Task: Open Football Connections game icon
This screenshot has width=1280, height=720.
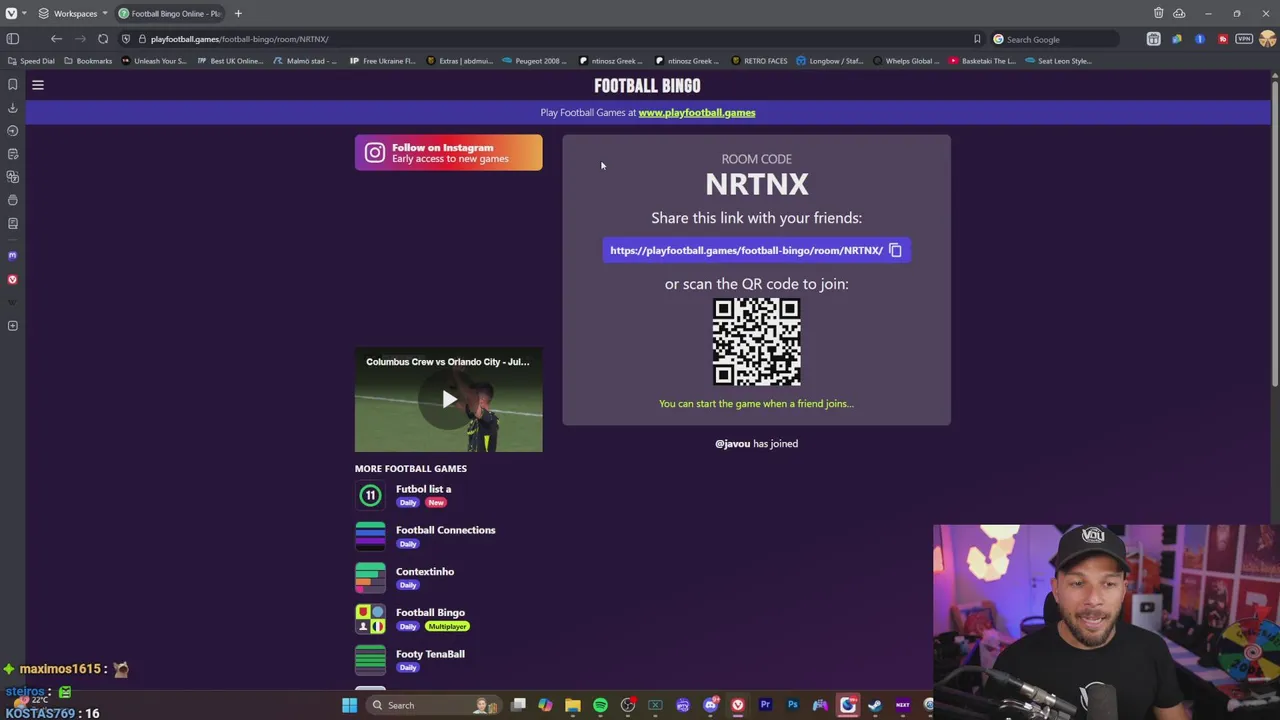Action: 370,536
